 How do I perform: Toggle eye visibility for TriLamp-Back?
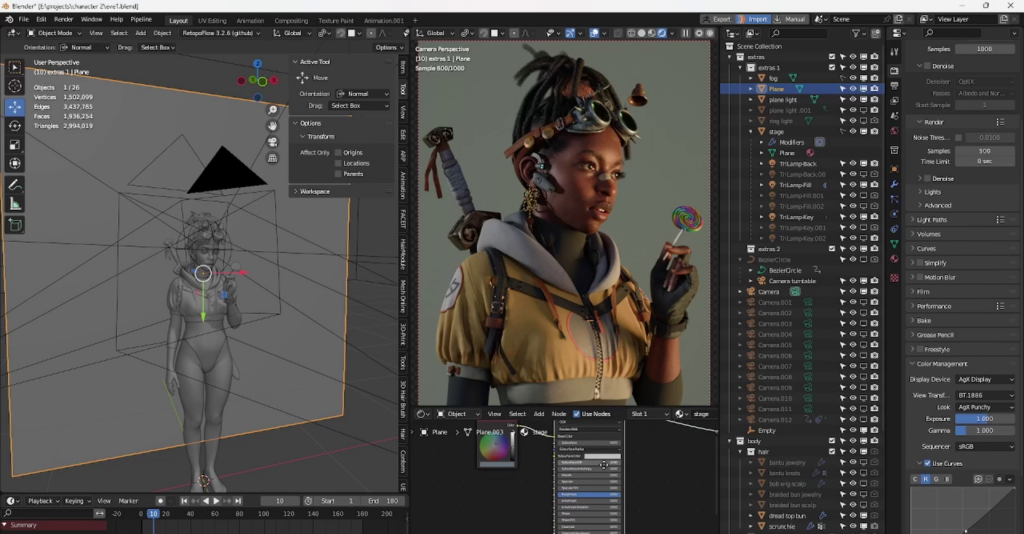(x=853, y=163)
